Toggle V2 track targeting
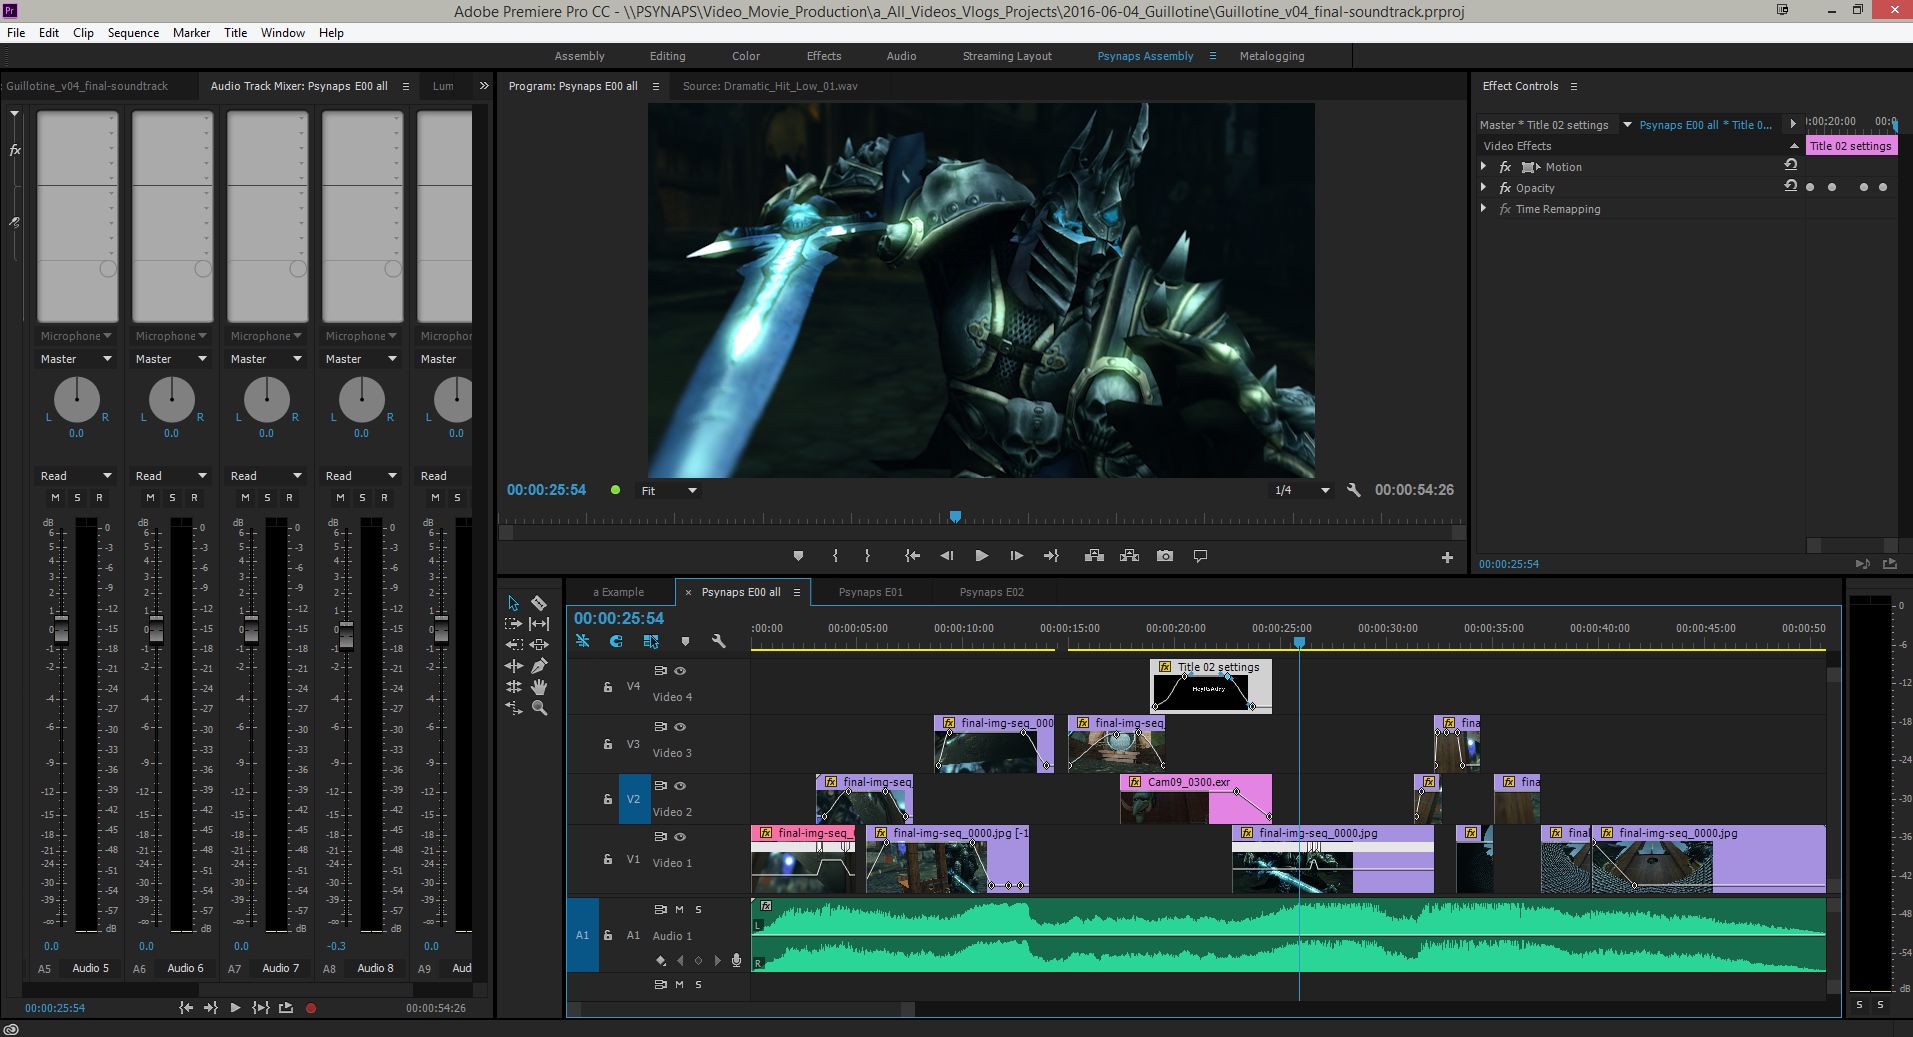Viewport: 1913px width, 1037px height. point(633,799)
